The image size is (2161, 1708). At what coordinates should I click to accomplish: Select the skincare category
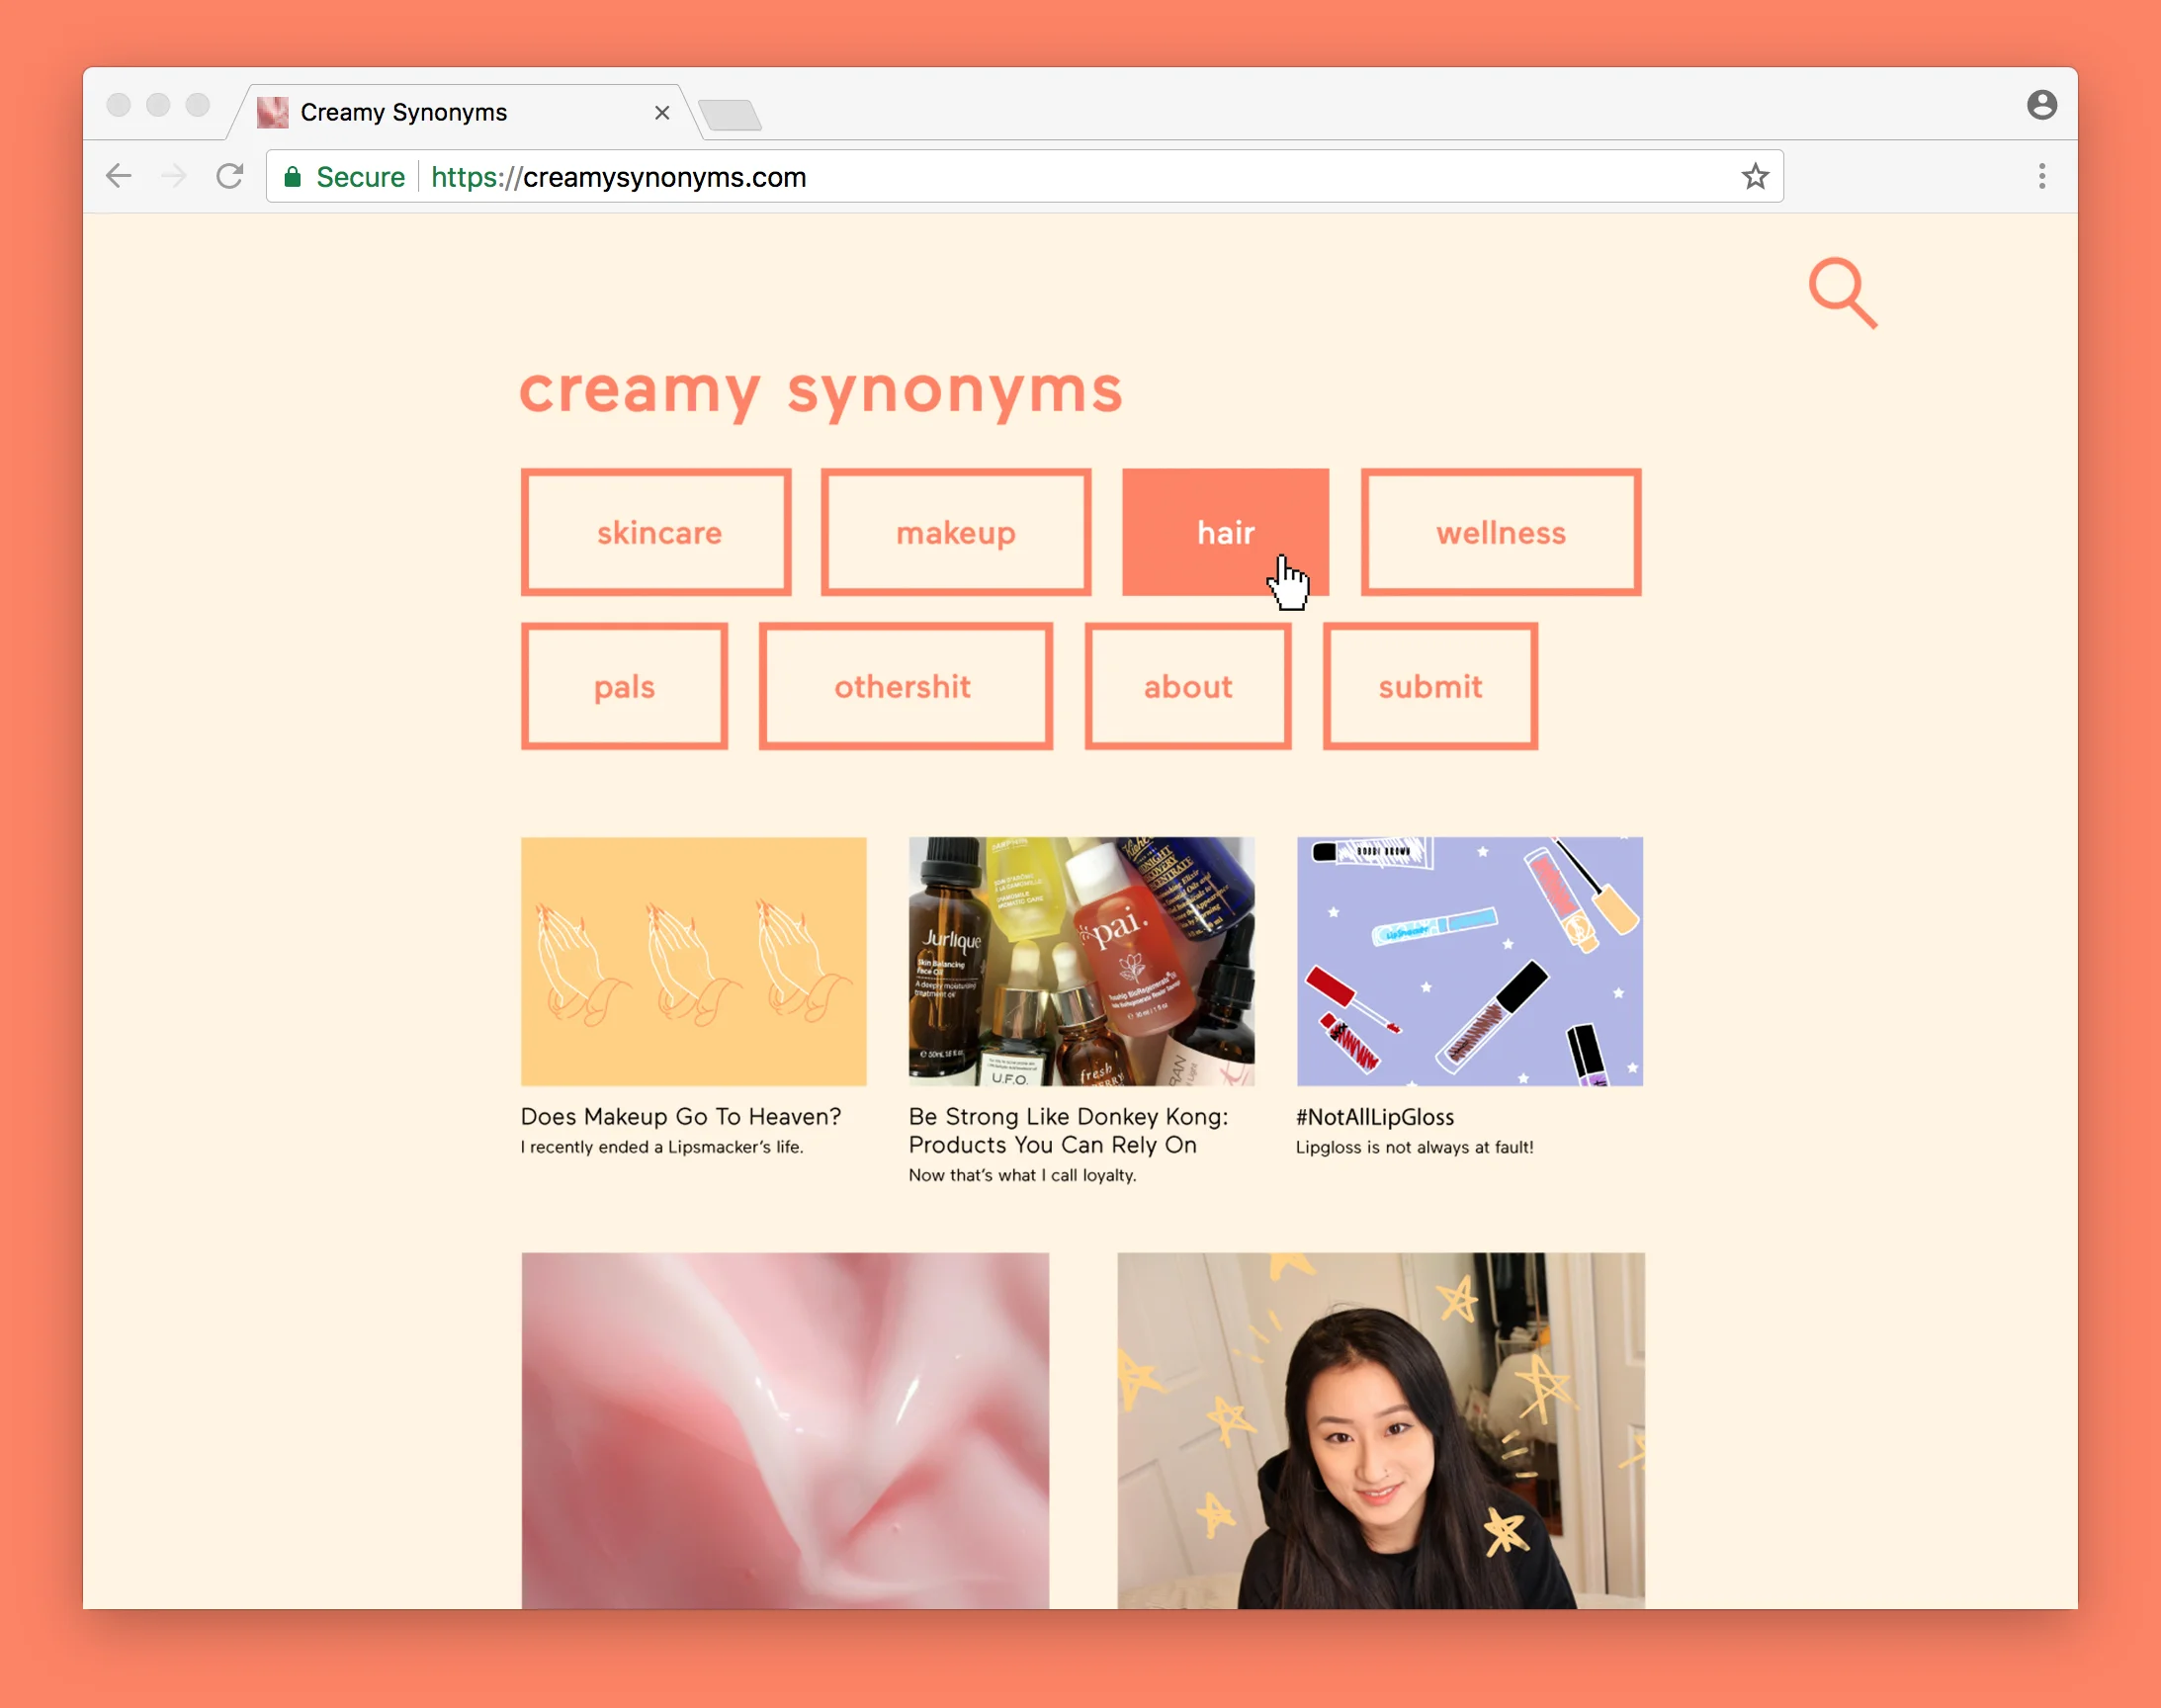coord(657,532)
